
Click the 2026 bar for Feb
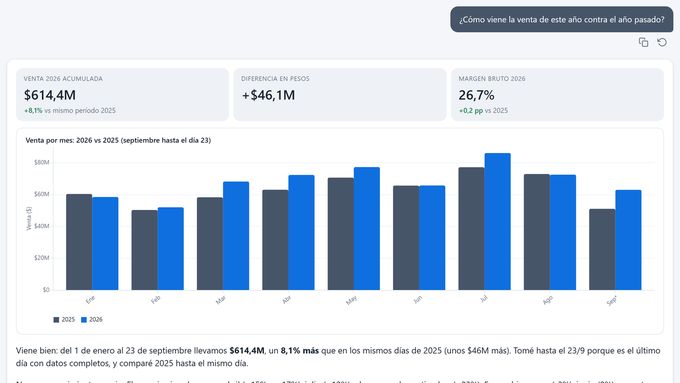coord(170,249)
